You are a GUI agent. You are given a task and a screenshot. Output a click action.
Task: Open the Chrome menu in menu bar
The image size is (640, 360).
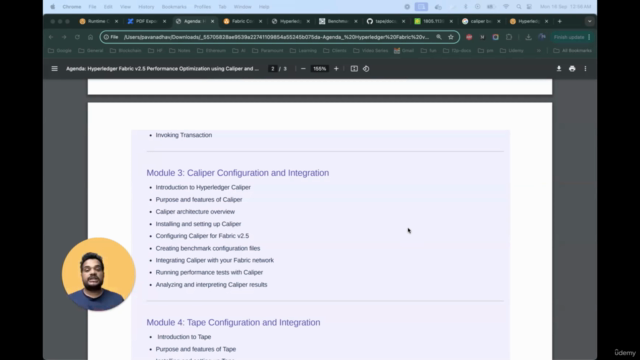(71, 7)
